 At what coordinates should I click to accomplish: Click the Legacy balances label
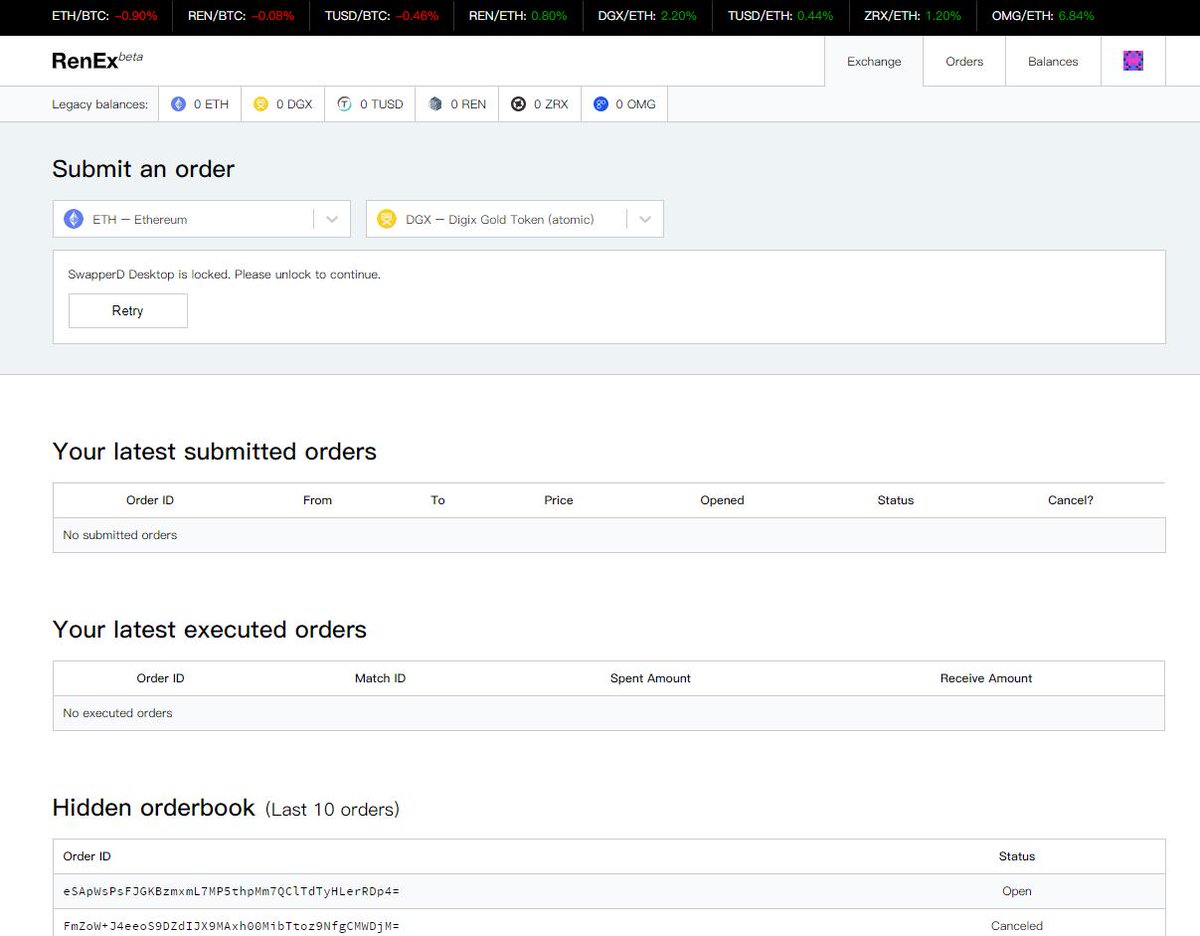click(x=100, y=104)
